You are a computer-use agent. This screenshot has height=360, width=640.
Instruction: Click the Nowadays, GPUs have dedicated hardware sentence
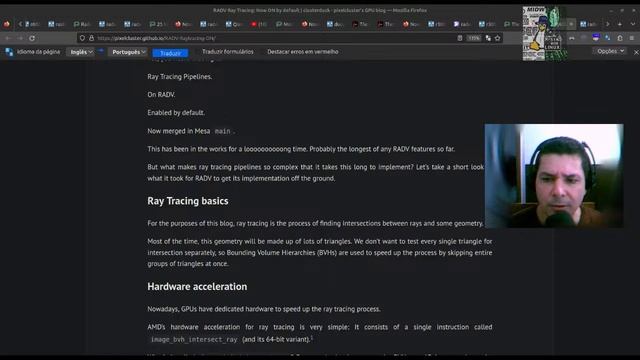(264, 309)
